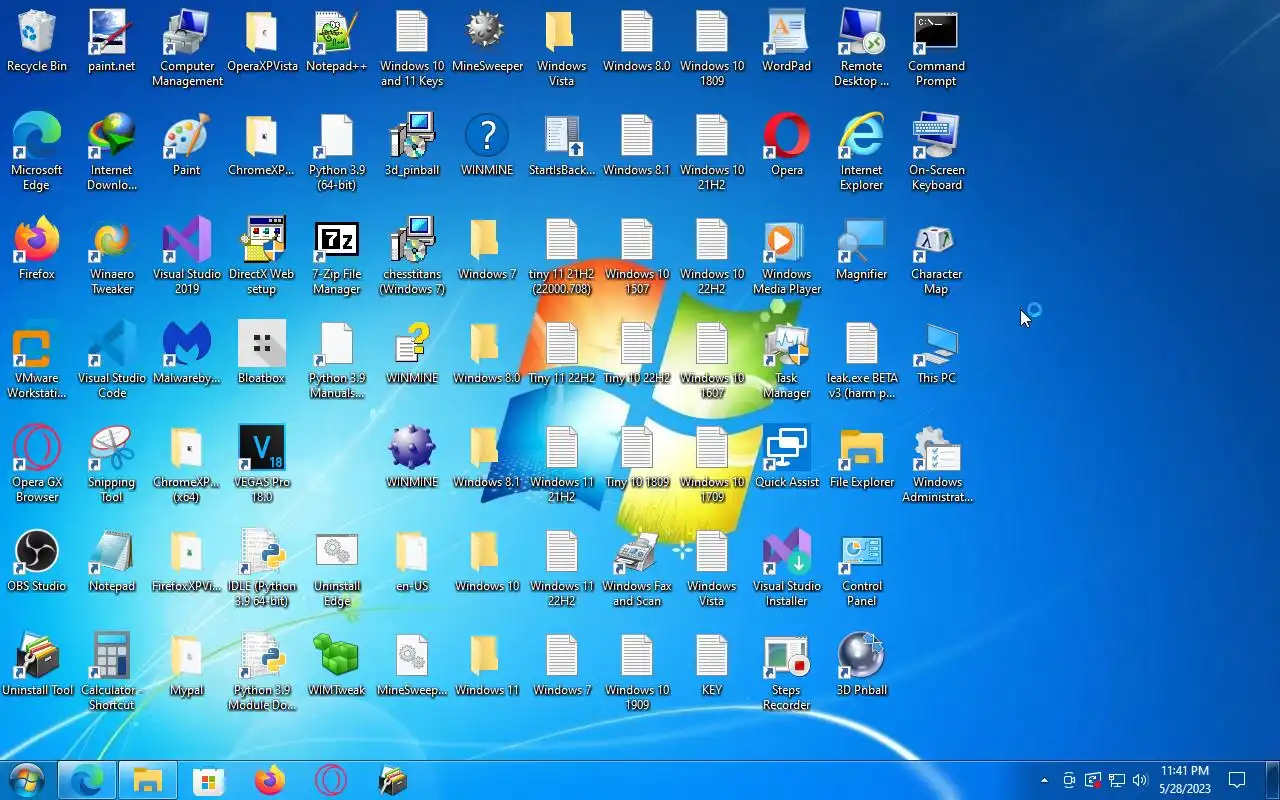Screen dimensions: 1280x800
Task: Open the Computer Management shortcut
Action: pos(187,49)
